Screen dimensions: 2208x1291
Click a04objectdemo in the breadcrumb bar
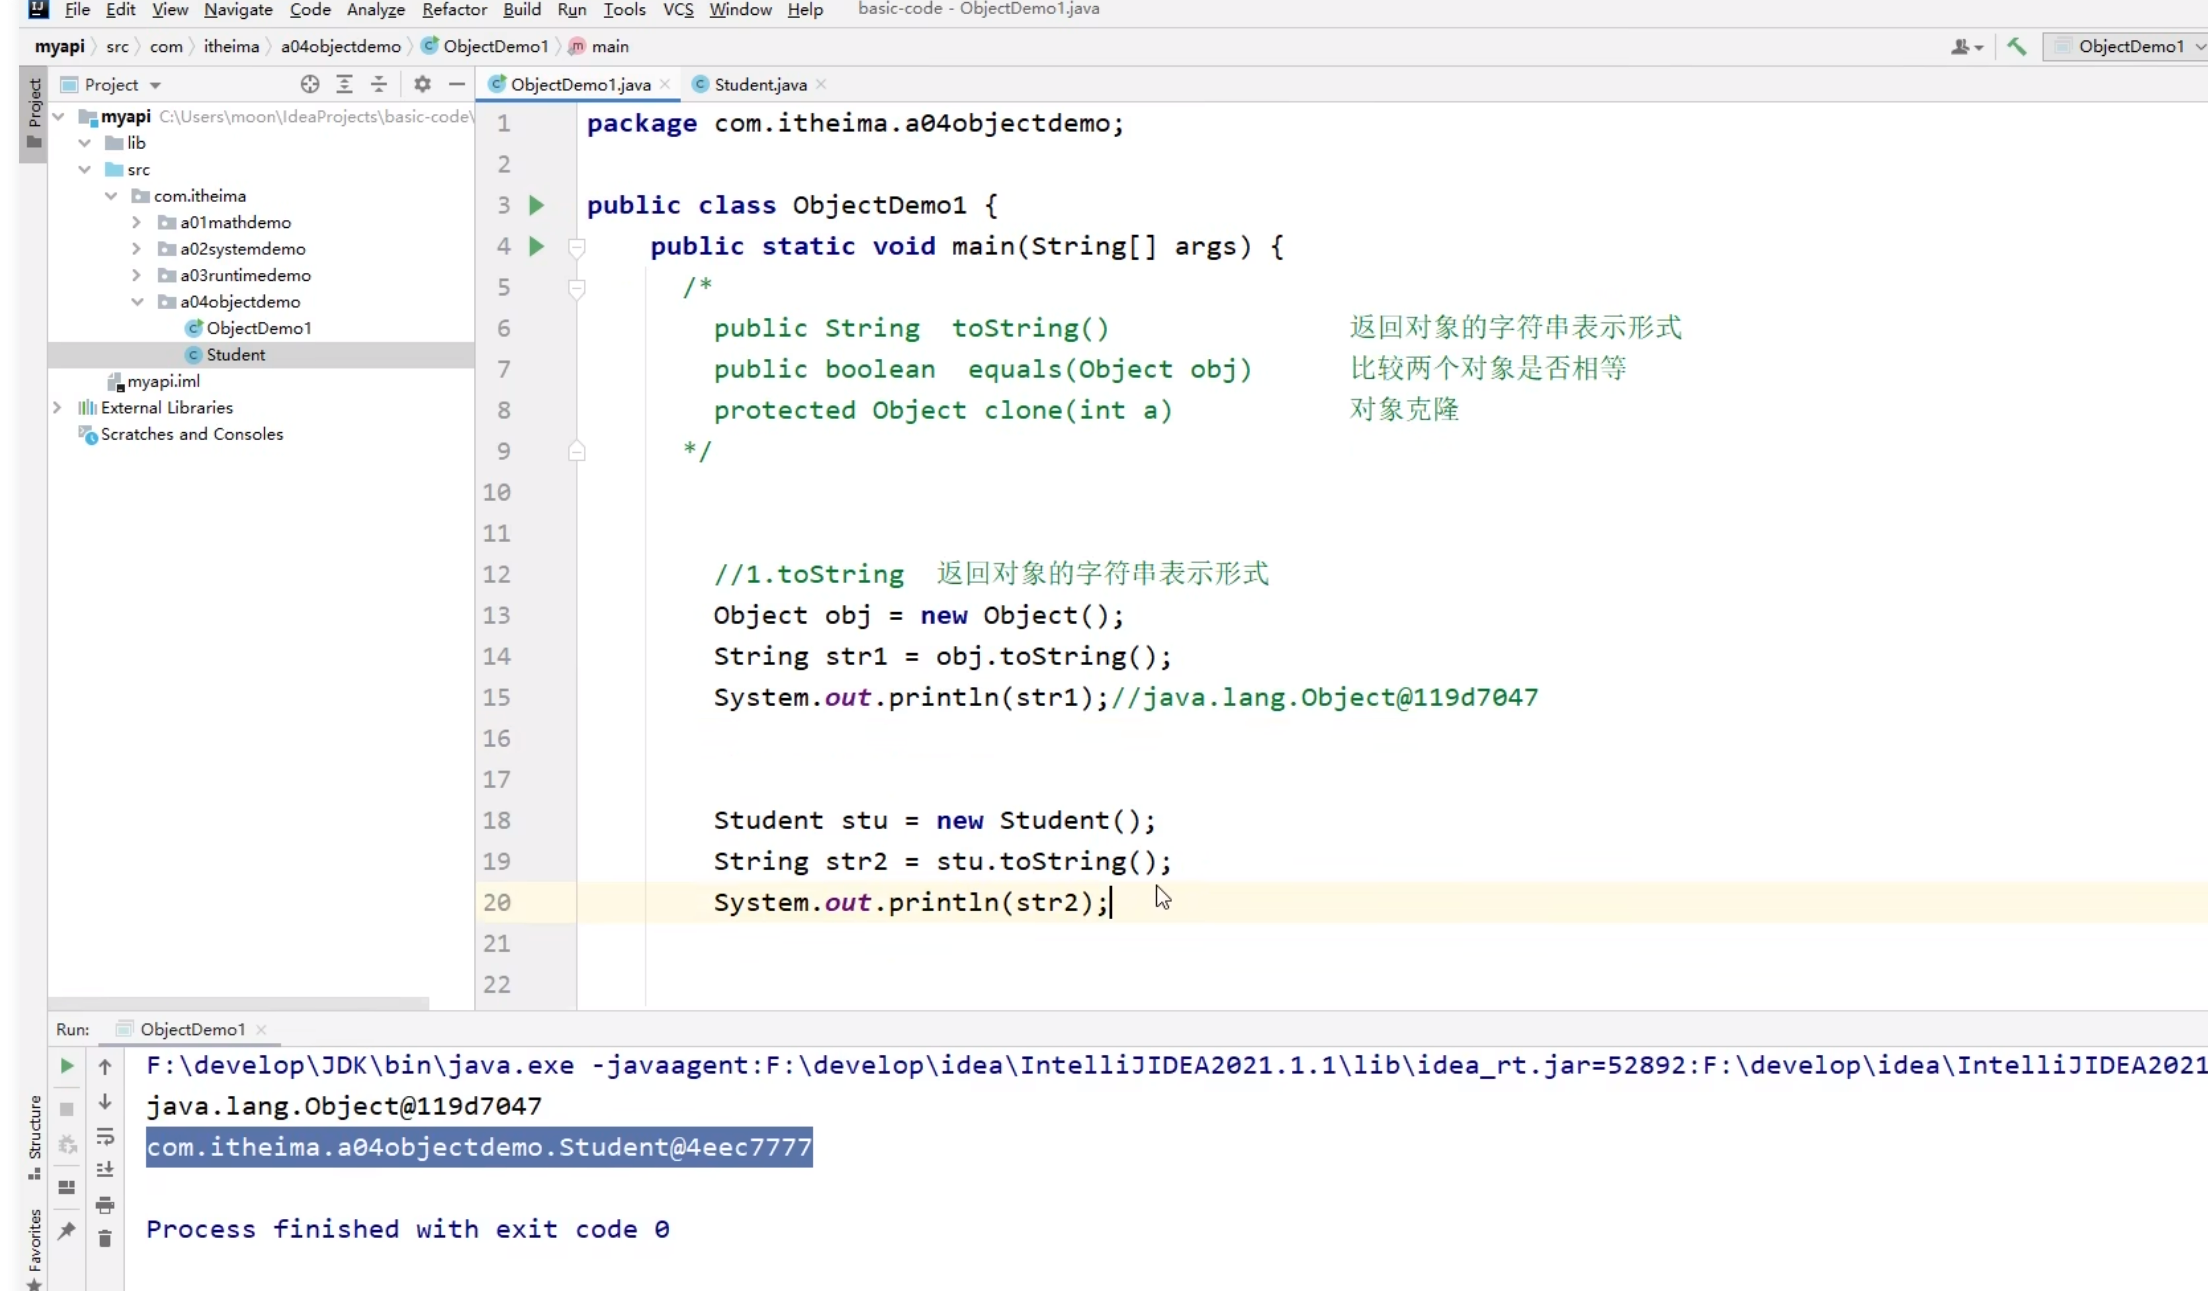340,46
